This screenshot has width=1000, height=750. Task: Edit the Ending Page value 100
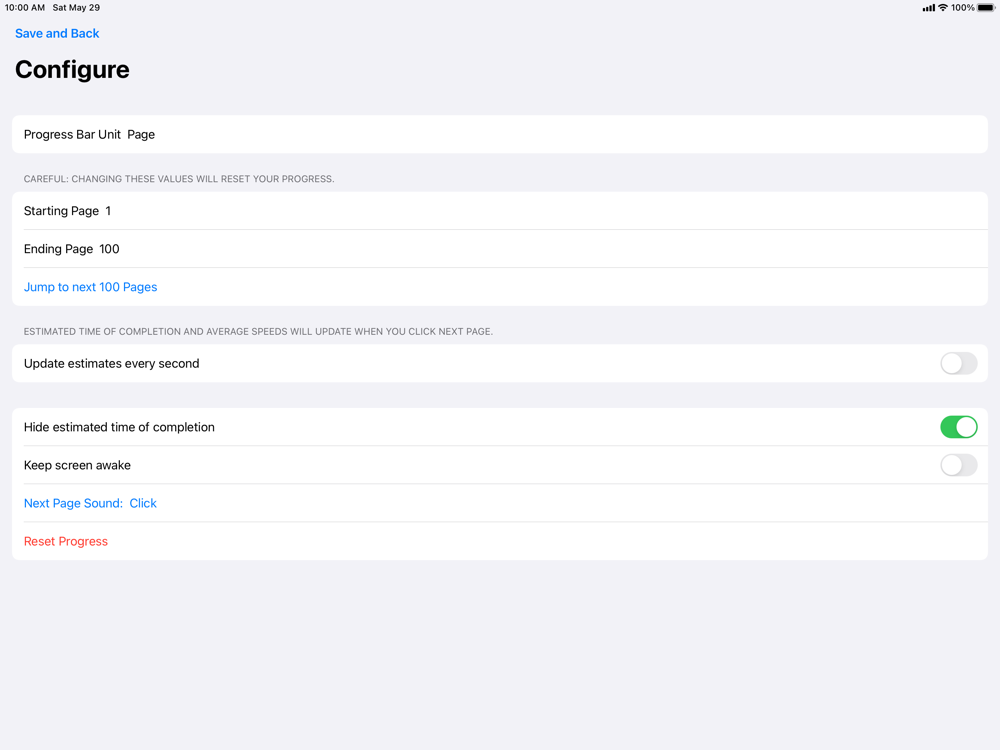(109, 249)
